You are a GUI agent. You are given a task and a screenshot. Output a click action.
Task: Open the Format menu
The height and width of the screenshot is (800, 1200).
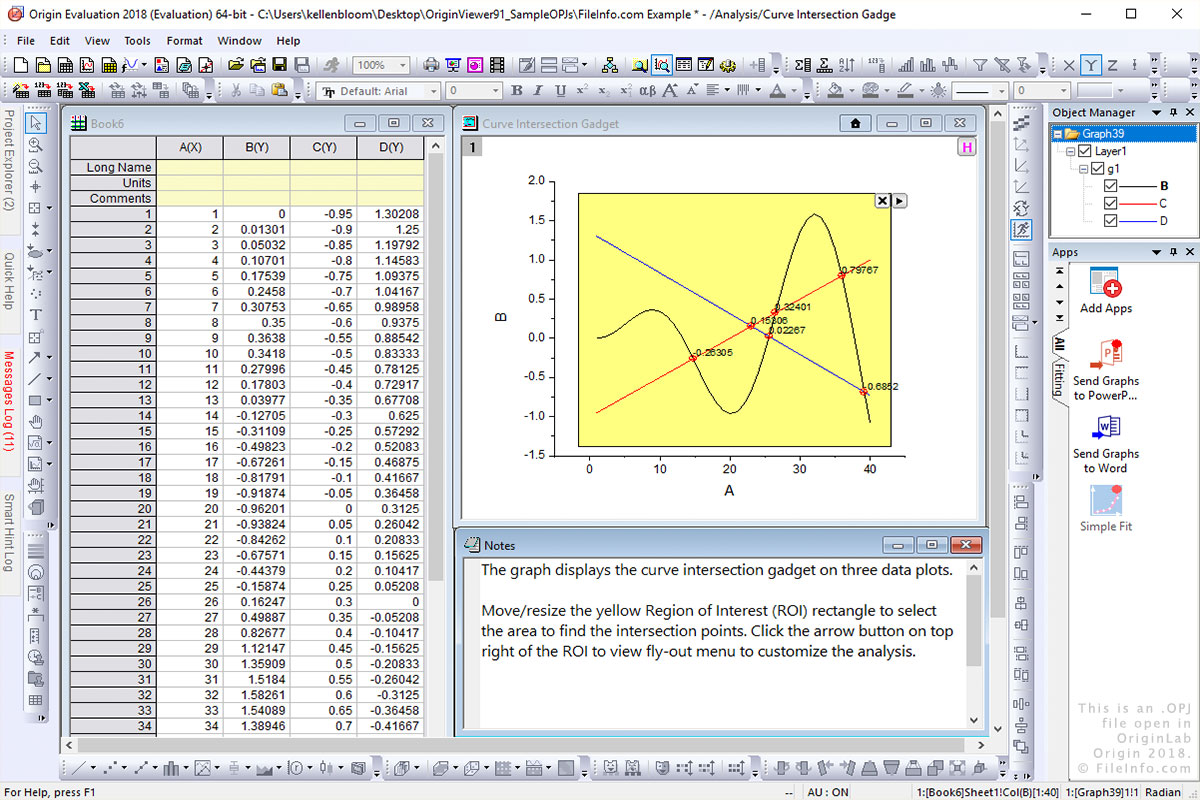[x=184, y=41]
